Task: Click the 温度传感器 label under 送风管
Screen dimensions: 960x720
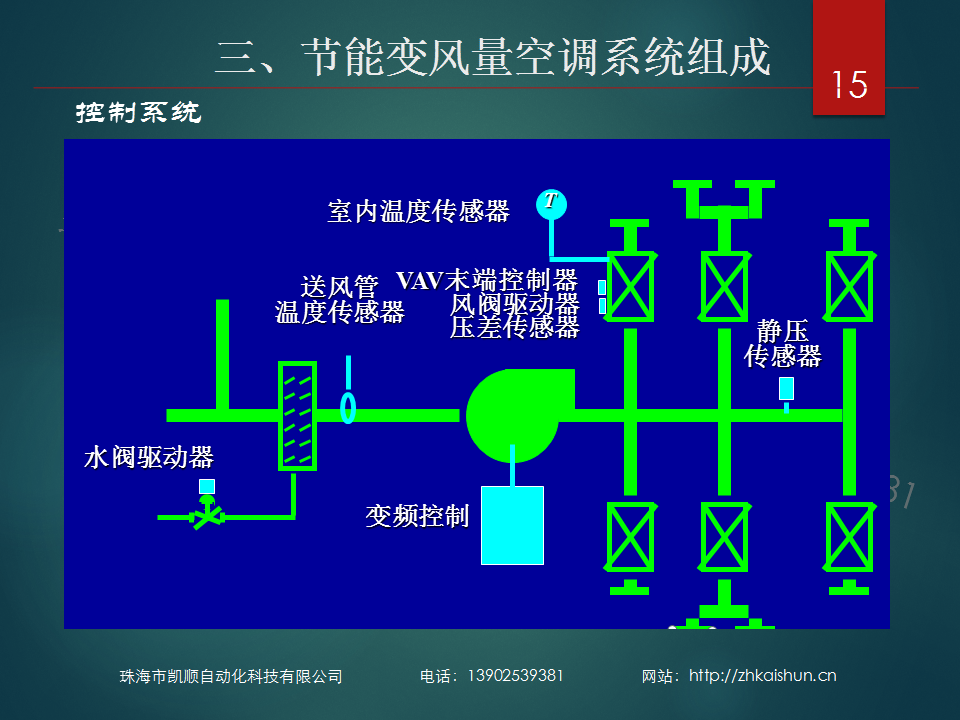Action: click(x=339, y=312)
